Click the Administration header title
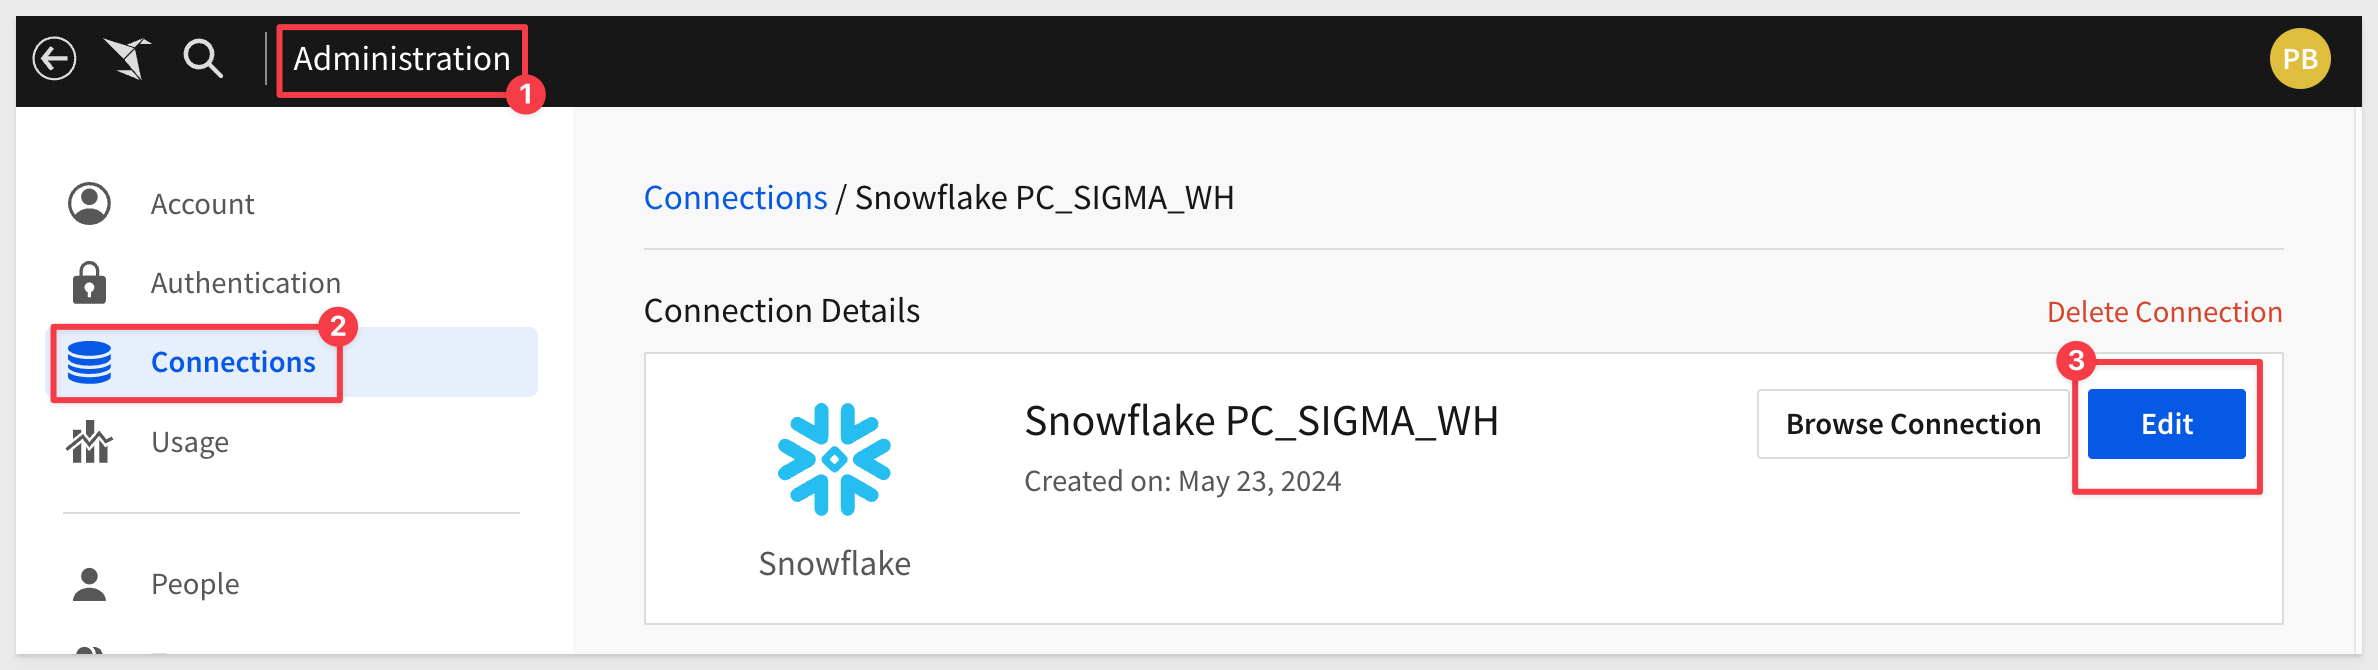The image size is (2378, 670). point(402,59)
